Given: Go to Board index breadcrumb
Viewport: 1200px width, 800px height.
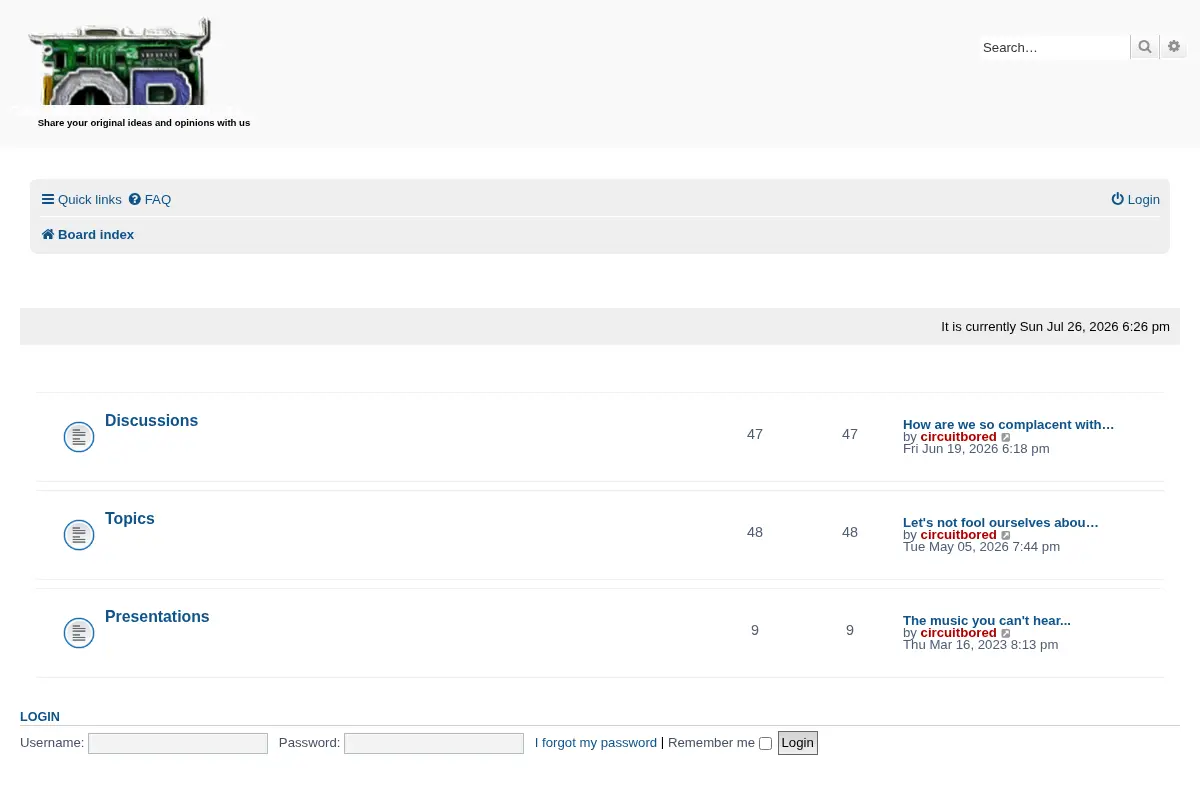Looking at the screenshot, I should point(87,234).
